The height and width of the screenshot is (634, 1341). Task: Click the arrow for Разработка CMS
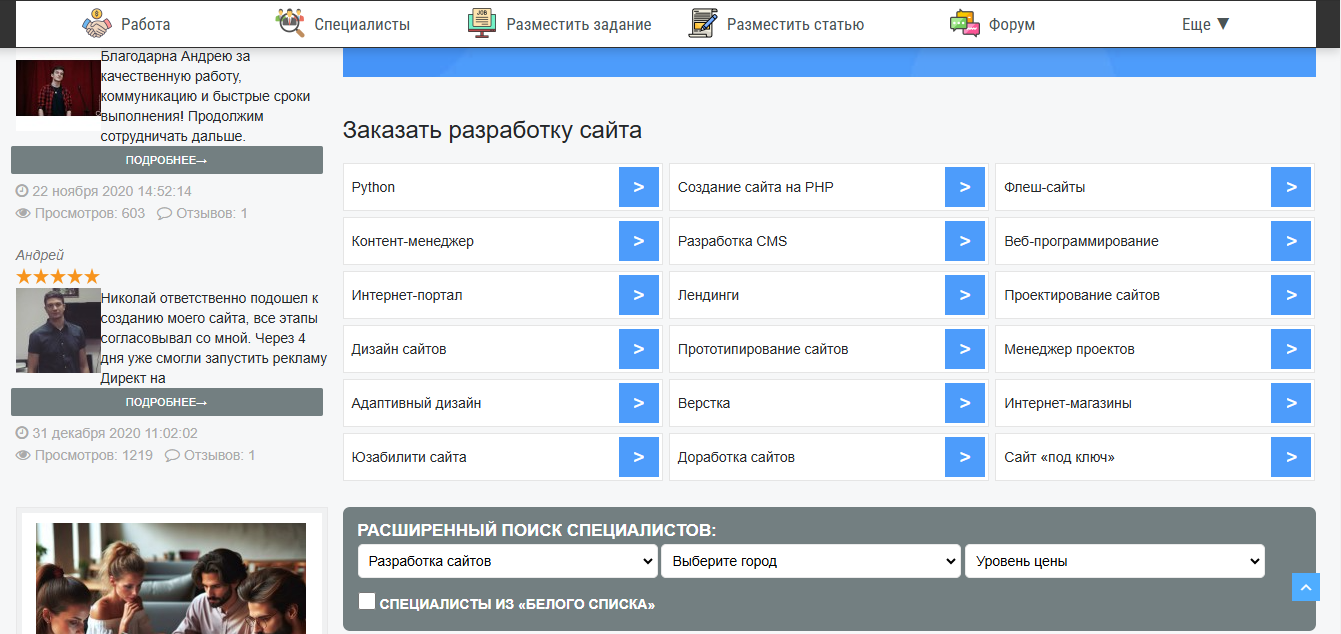click(x=965, y=241)
